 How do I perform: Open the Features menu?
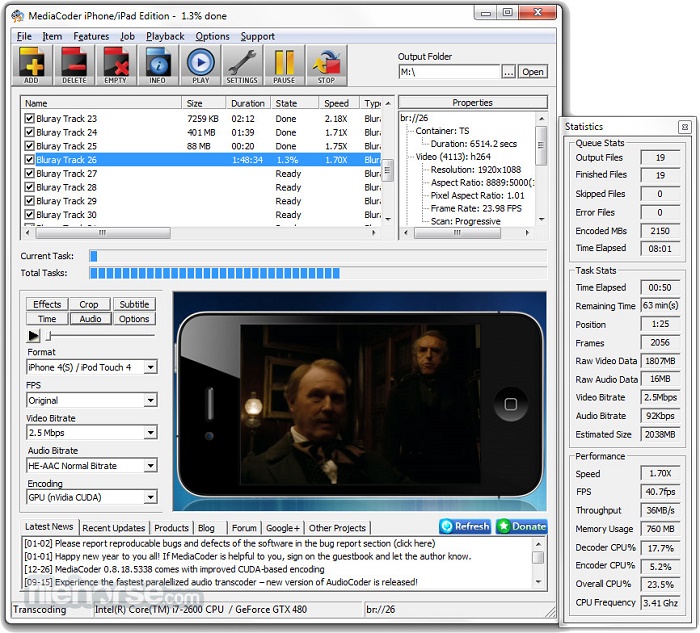[x=91, y=37]
